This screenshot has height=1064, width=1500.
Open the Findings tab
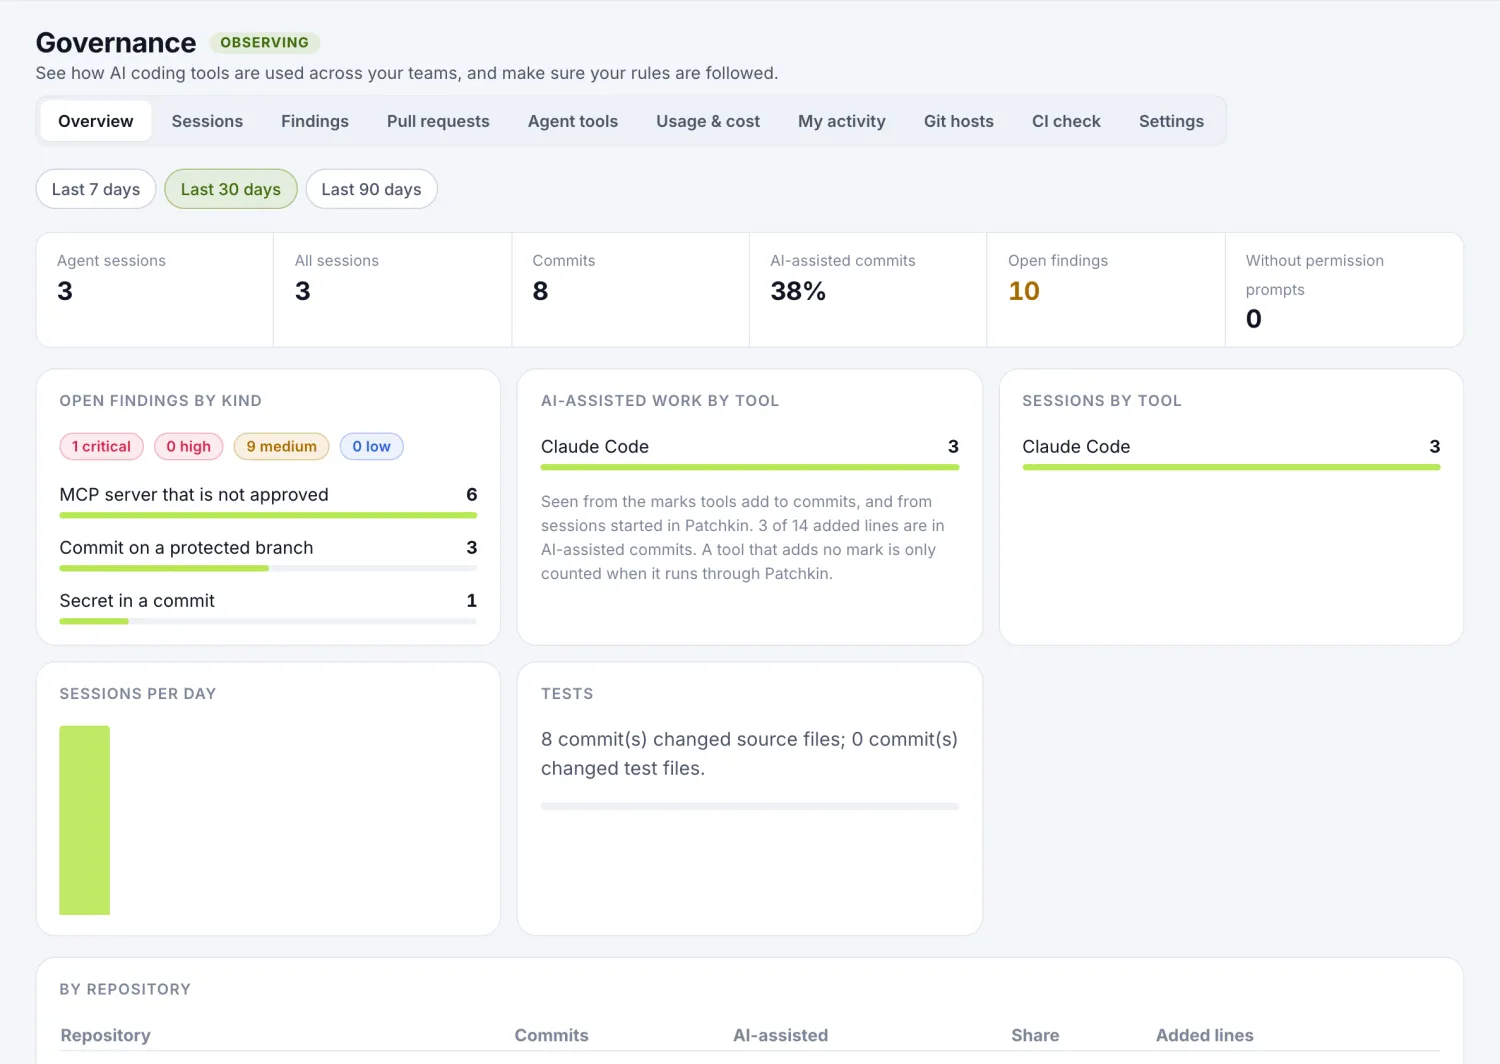[315, 121]
